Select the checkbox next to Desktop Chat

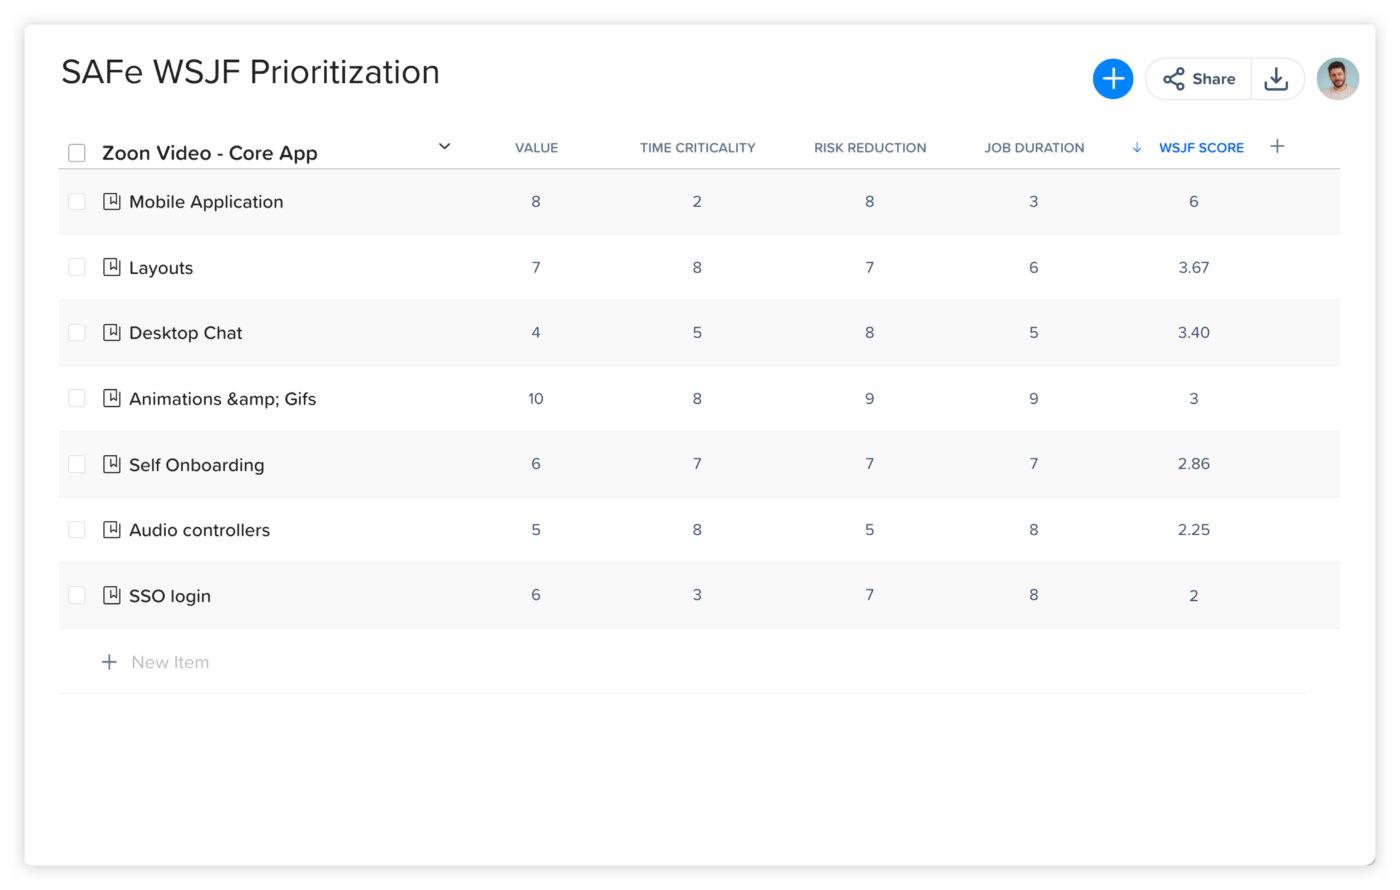[77, 332]
